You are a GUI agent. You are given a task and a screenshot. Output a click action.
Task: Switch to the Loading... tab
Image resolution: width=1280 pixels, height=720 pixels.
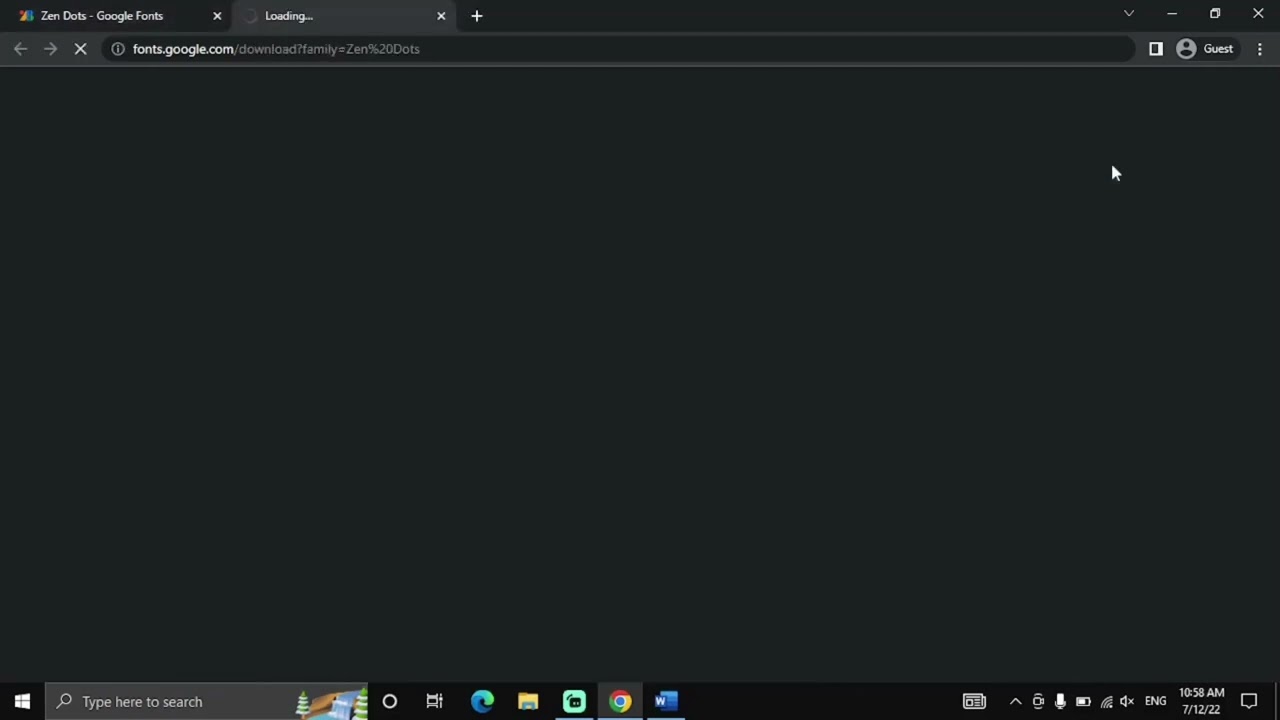340,16
